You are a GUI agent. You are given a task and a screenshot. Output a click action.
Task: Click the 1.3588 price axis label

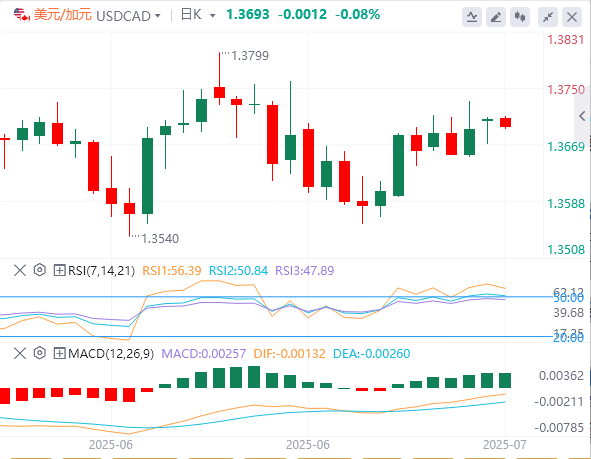point(566,203)
